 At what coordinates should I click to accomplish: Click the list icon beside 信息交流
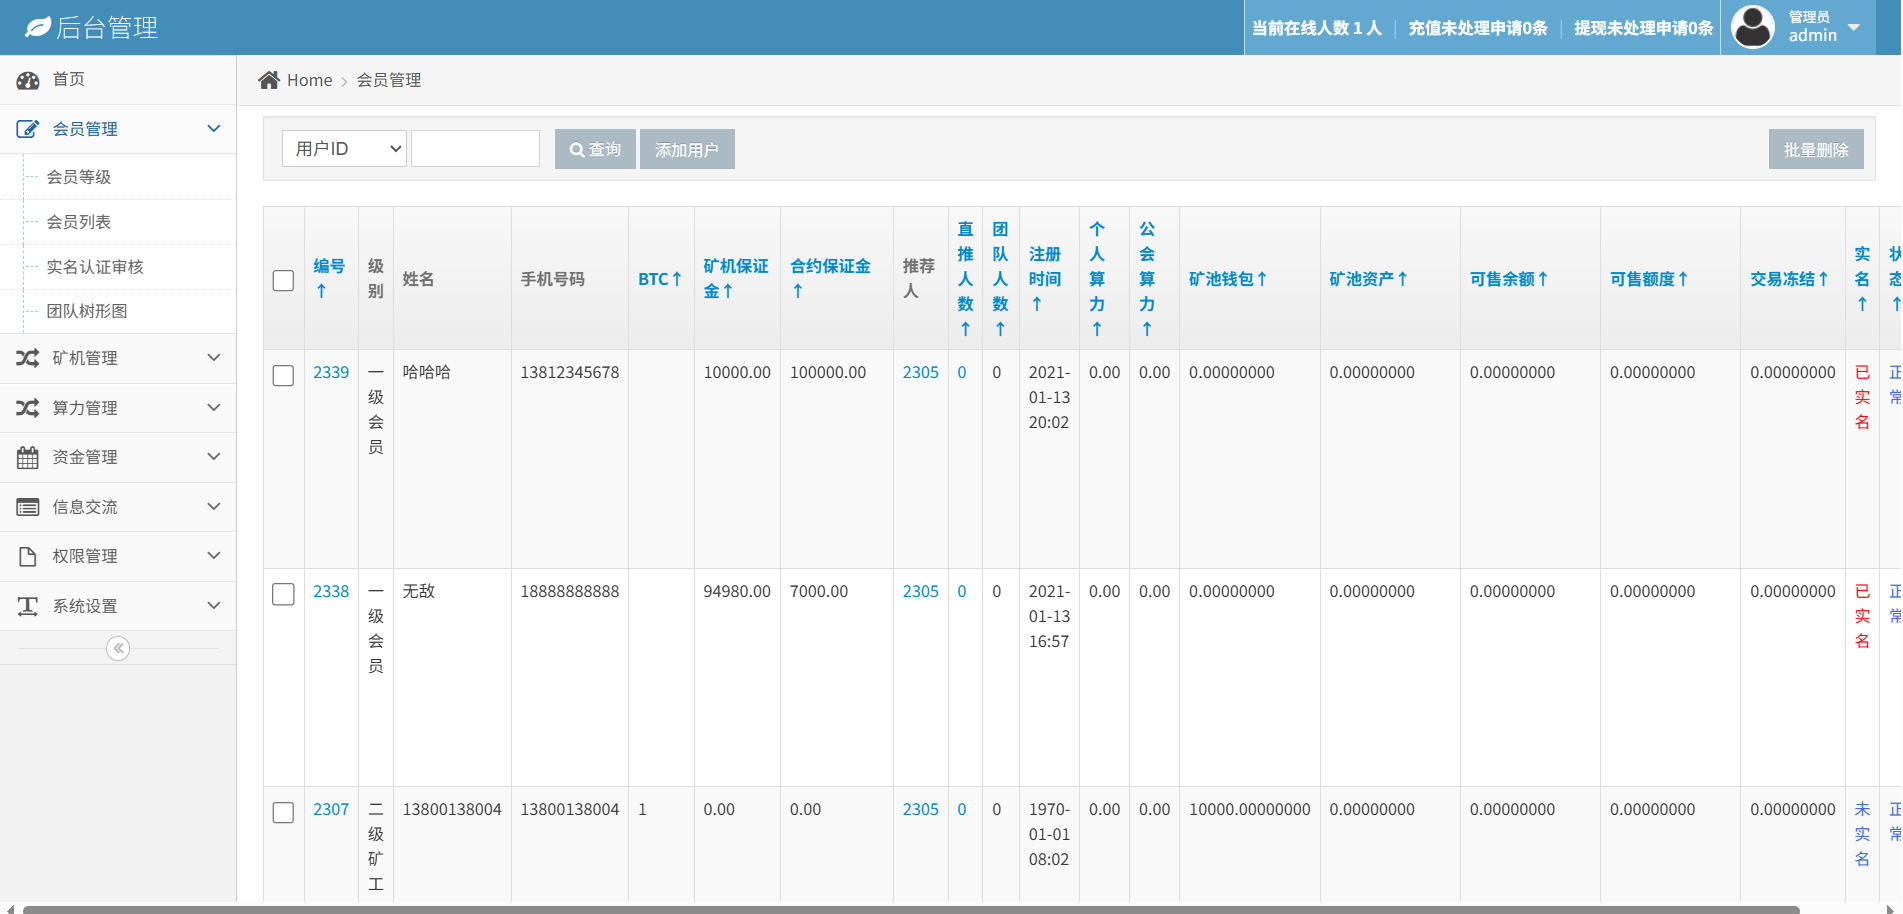tap(27, 507)
